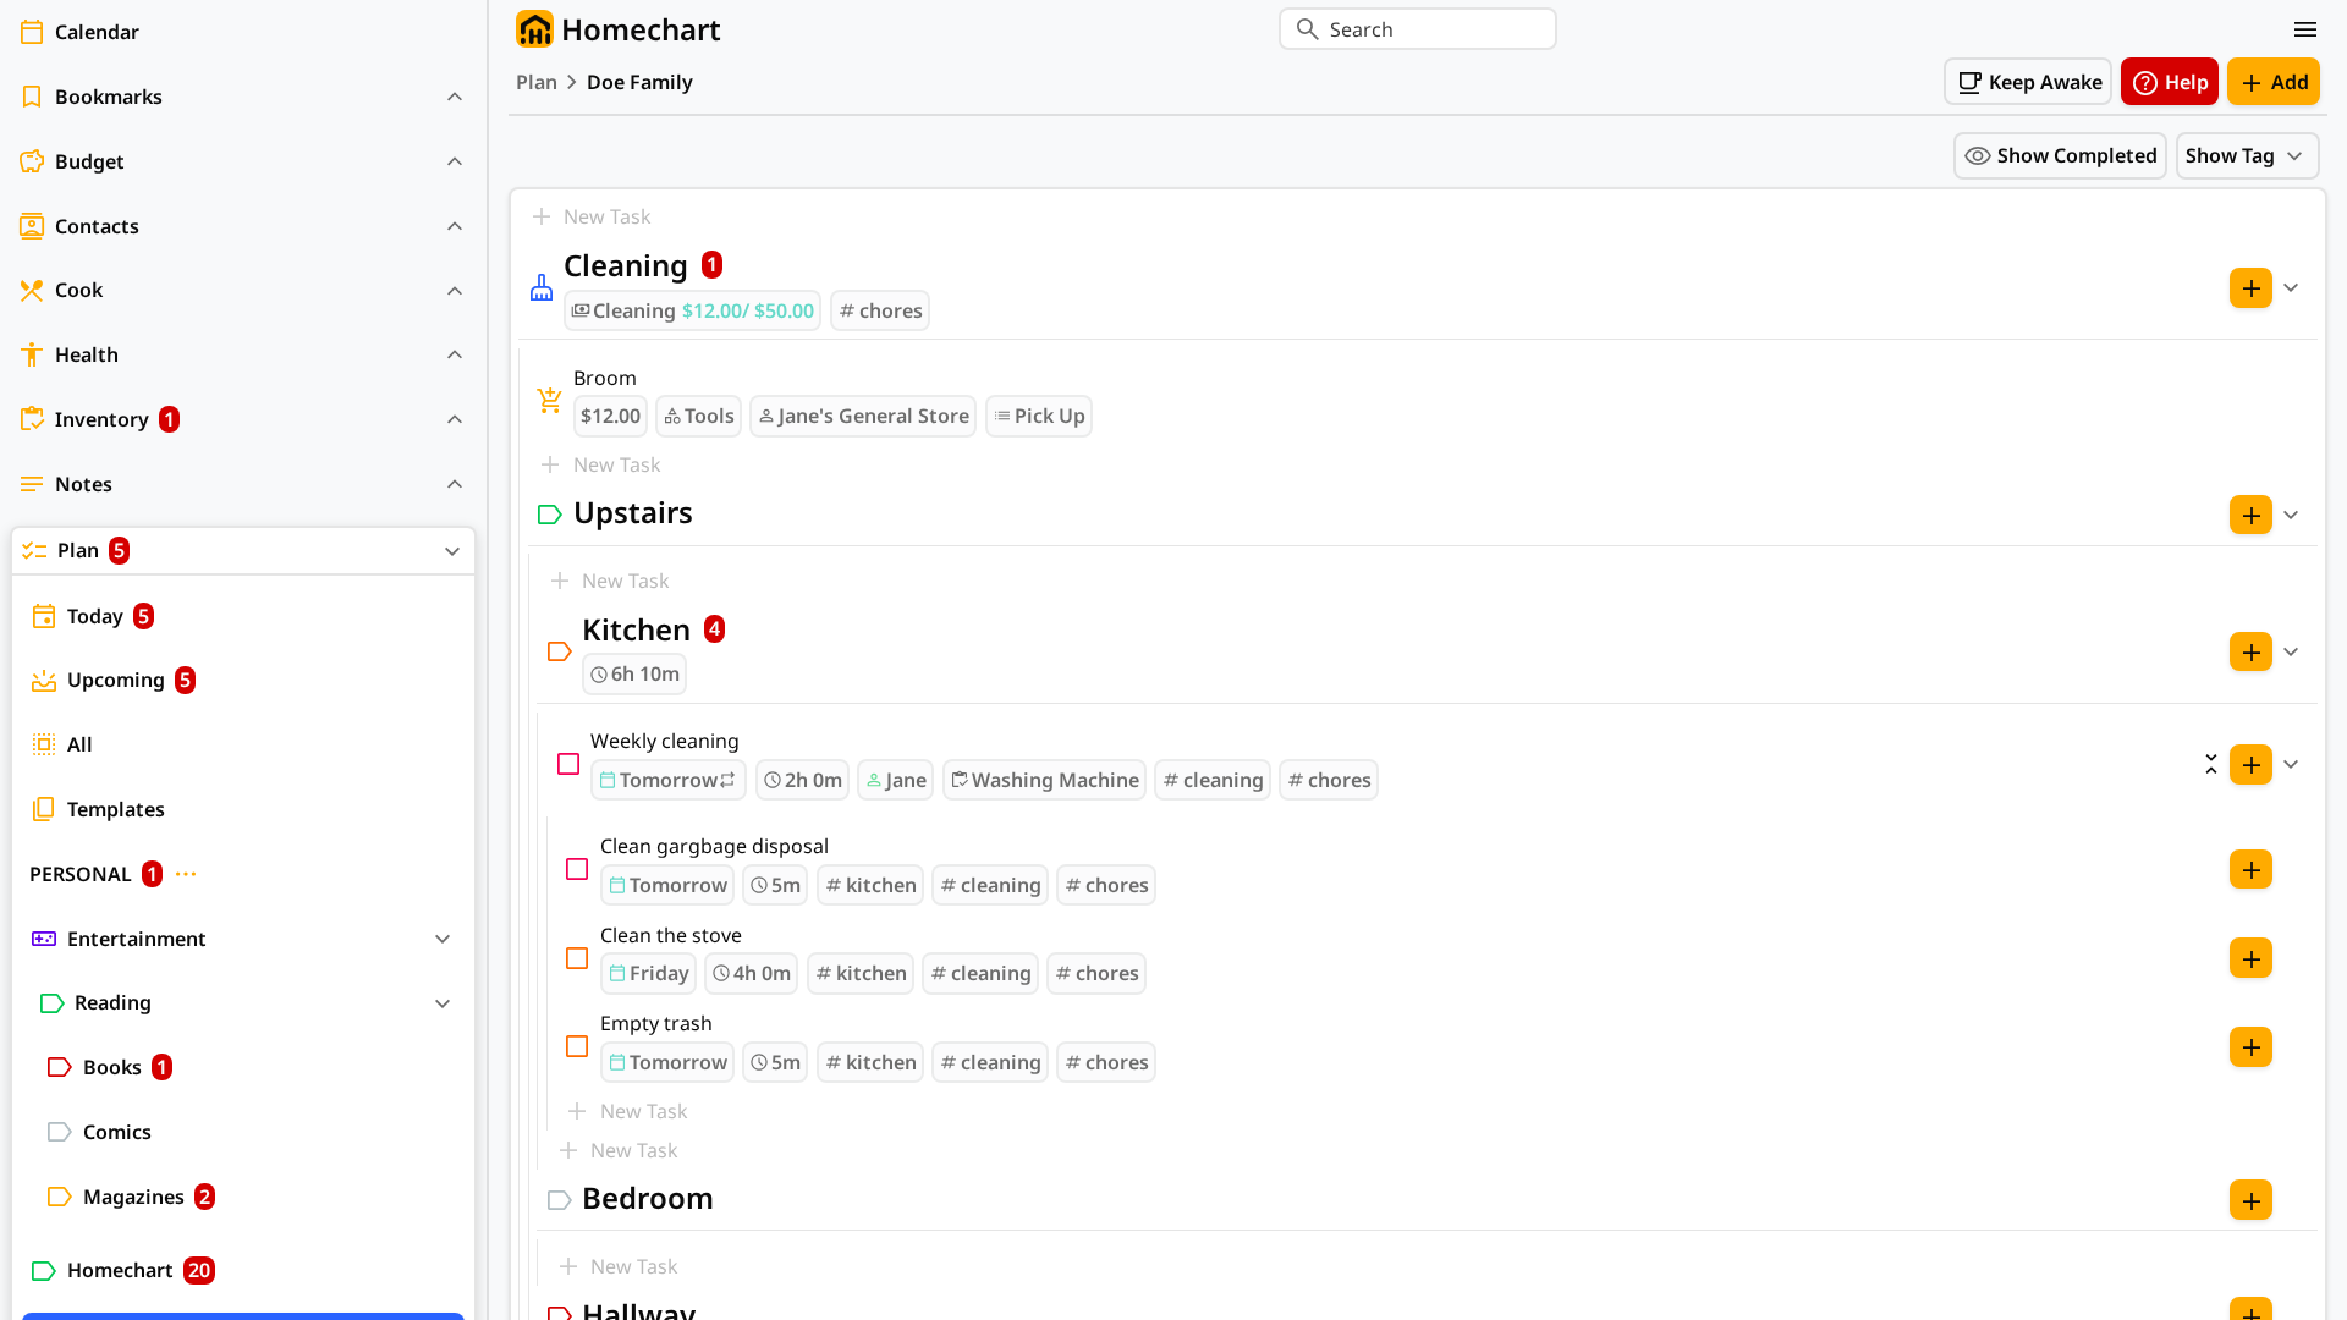Open Jane's General Store tag
Viewport: 2347px width, 1320px height.
pyautogui.click(x=863, y=416)
